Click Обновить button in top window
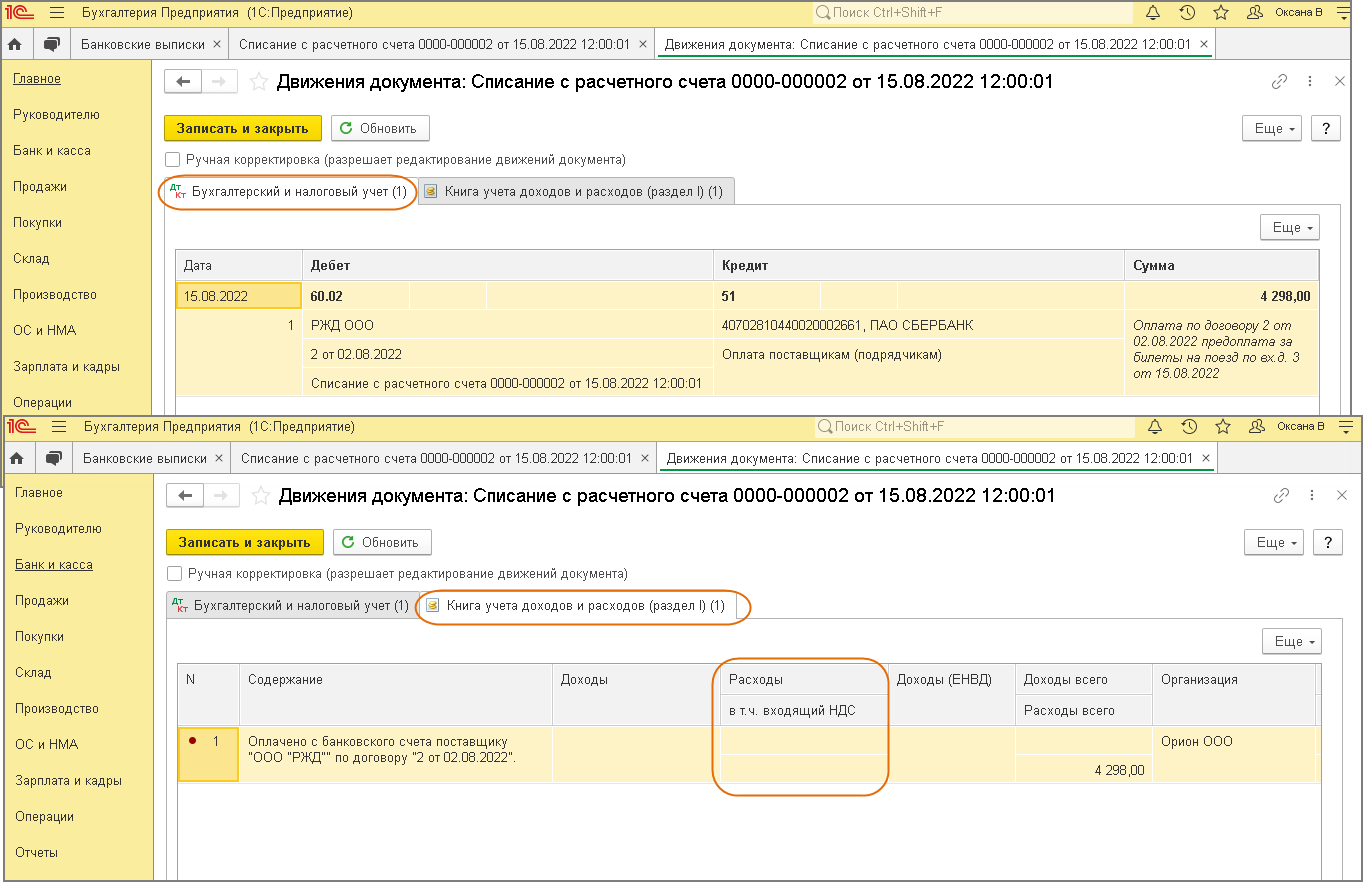Viewport: 1365px width, 883px height. click(380, 128)
